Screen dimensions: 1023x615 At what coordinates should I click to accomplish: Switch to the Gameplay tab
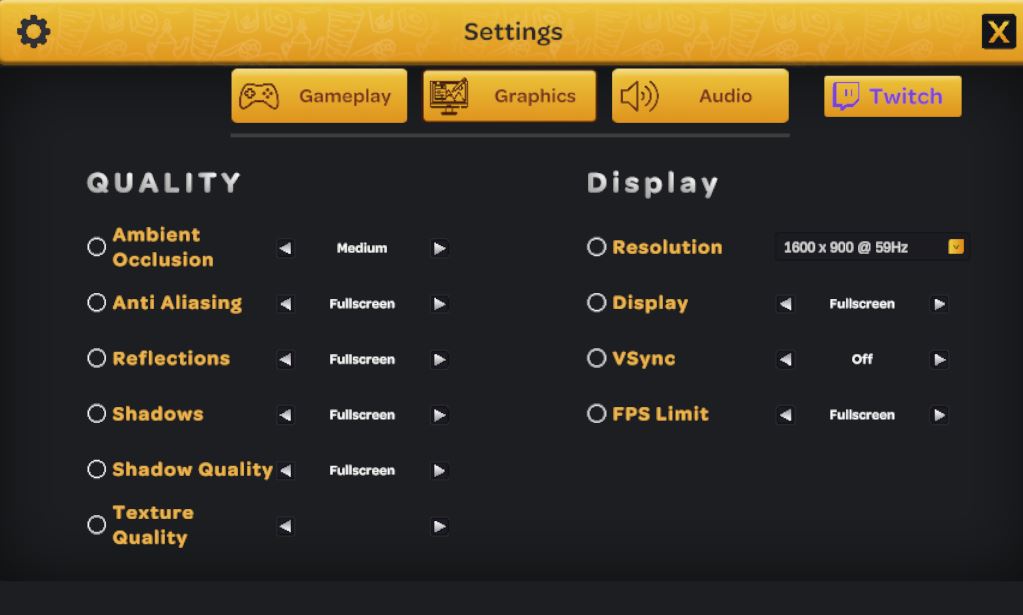pos(319,96)
